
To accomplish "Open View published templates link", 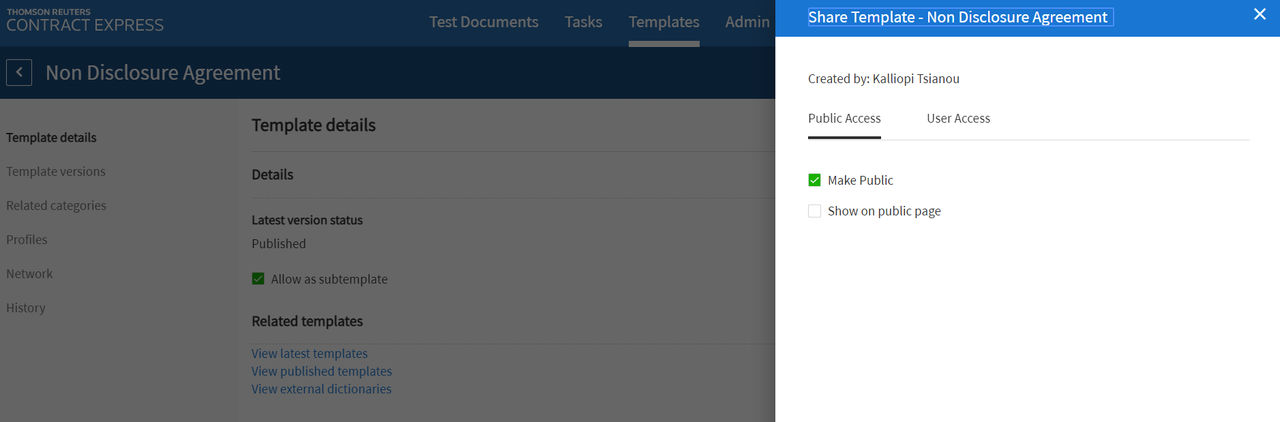I will click(x=322, y=372).
